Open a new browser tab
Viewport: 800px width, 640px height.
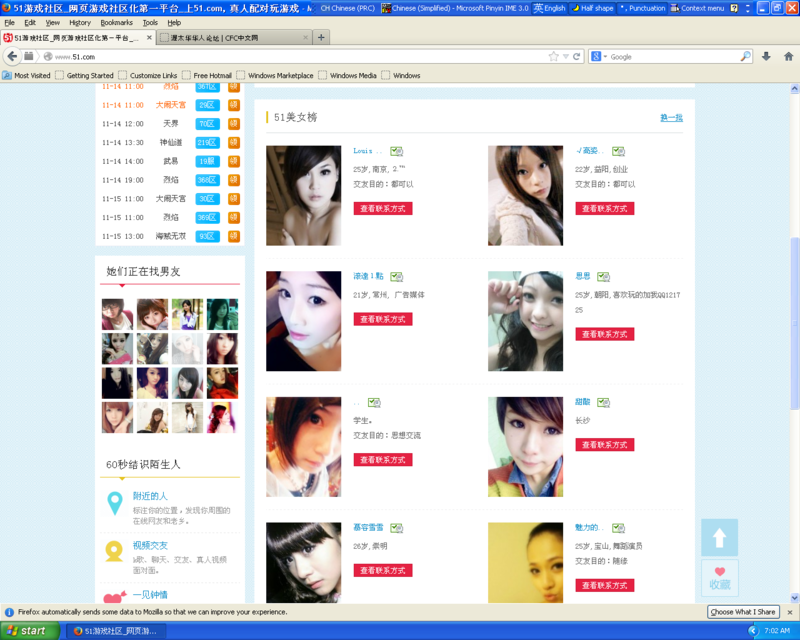321,37
